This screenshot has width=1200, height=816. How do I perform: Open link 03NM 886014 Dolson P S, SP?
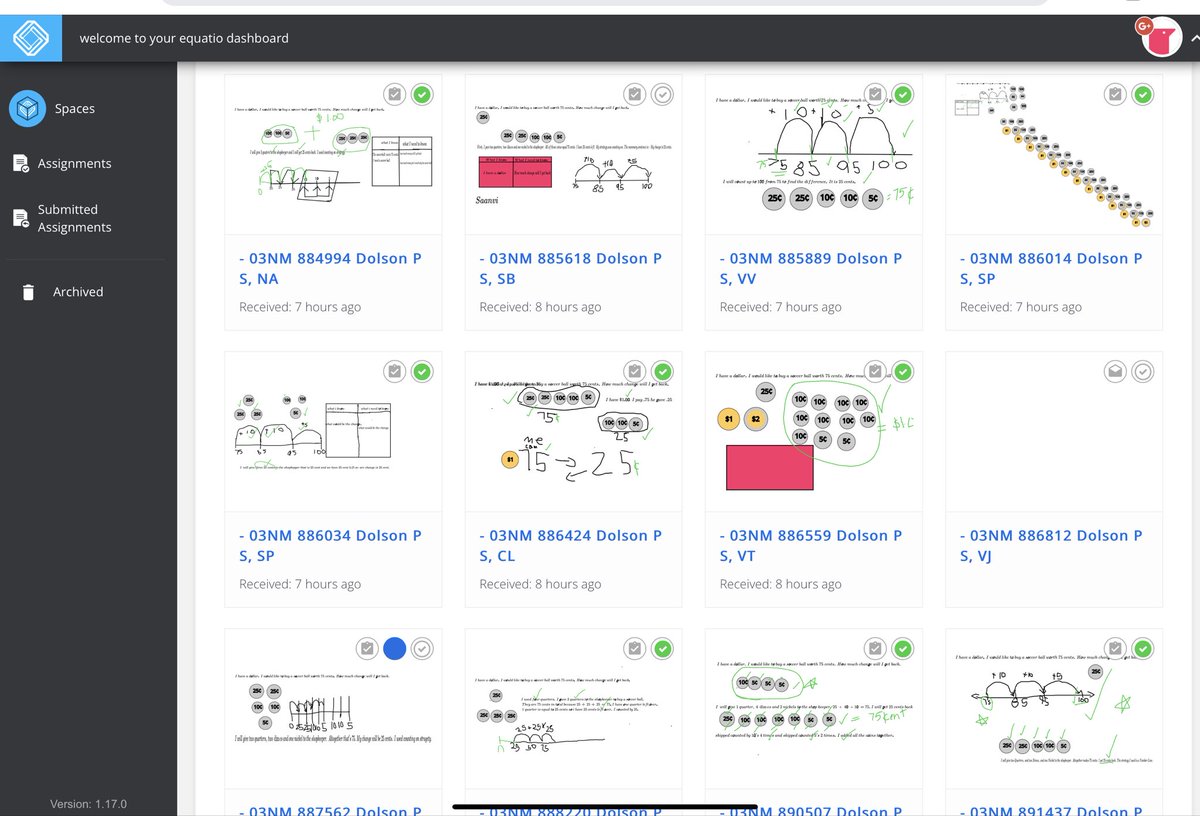[x=1051, y=268]
